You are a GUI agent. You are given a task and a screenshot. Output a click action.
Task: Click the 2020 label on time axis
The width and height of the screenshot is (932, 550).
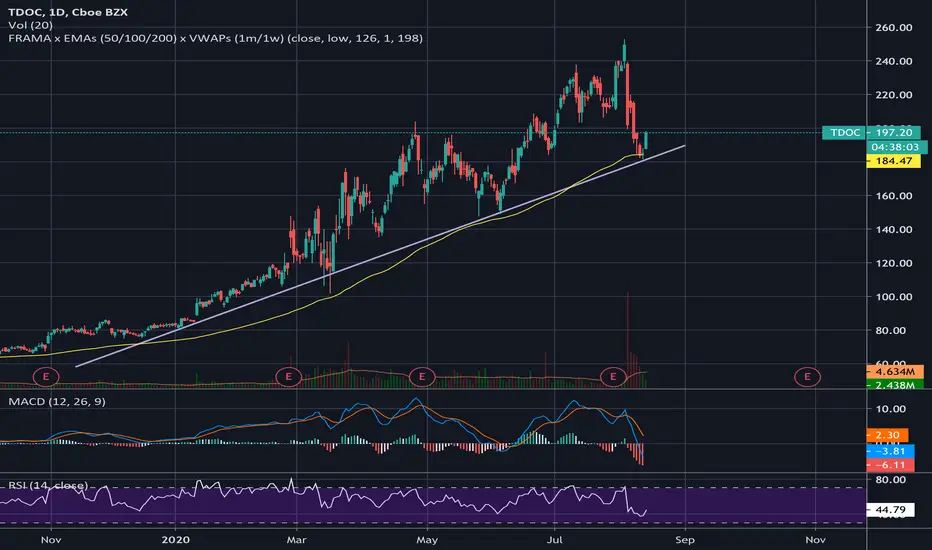(176, 540)
